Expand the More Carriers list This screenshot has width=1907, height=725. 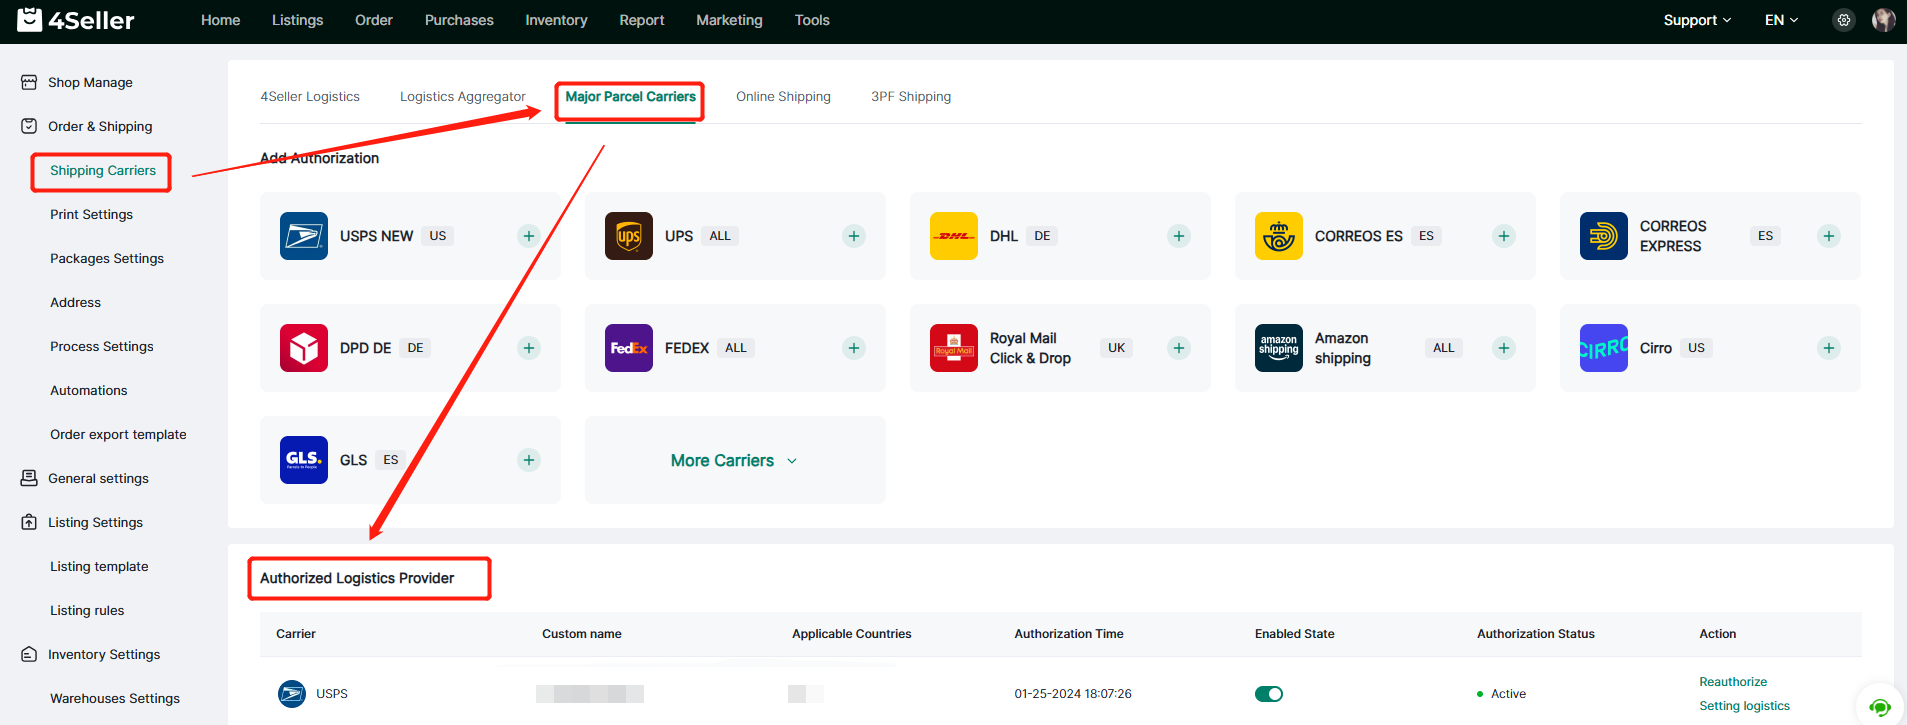(x=734, y=460)
